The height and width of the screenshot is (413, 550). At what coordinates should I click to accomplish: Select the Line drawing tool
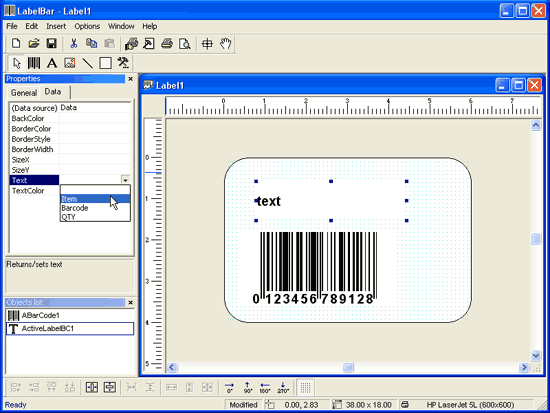point(87,63)
